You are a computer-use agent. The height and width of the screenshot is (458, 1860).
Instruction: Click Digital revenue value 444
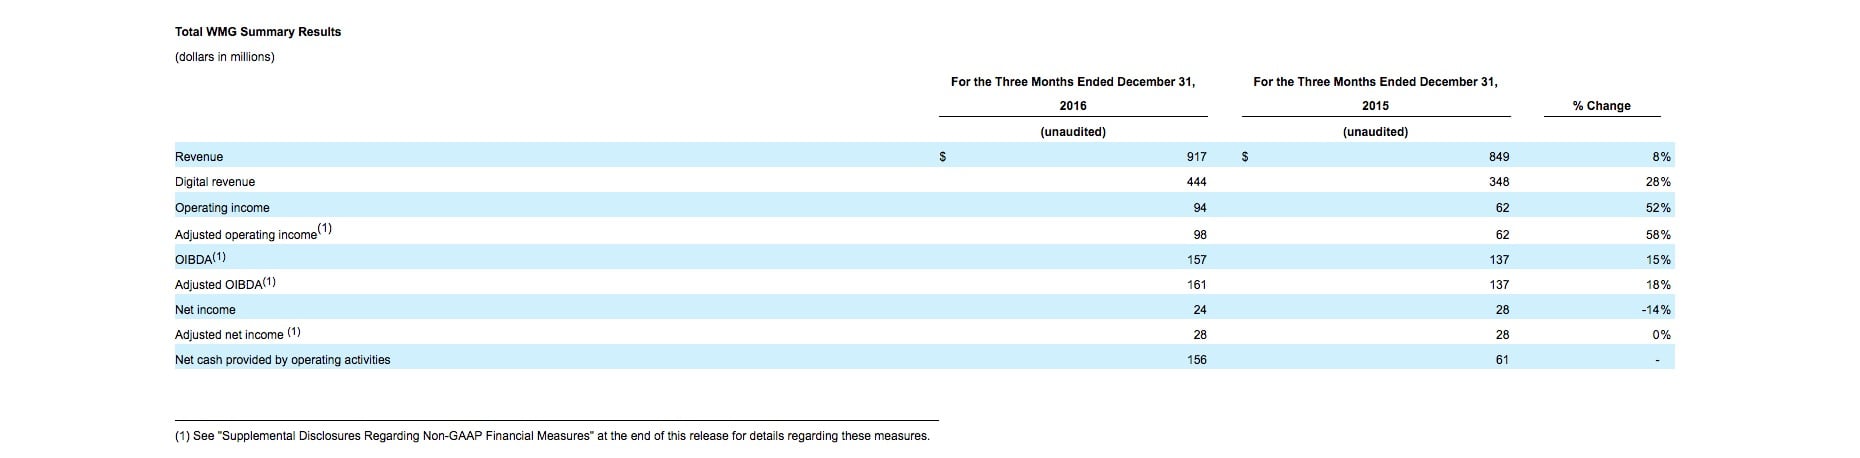pyautogui.click(x=1196, y=182)
